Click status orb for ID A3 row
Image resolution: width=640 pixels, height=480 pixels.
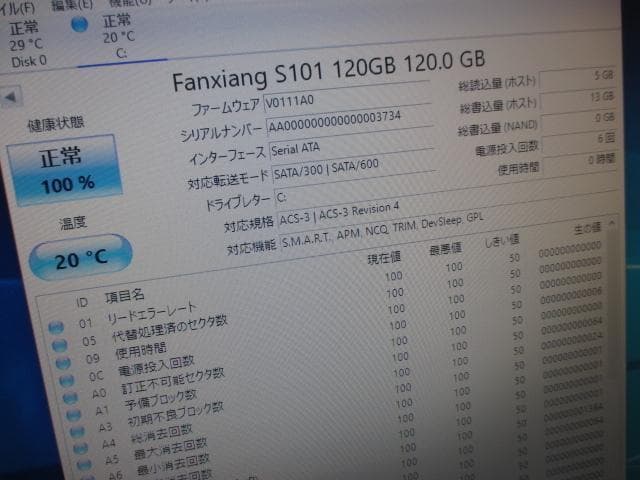(74, 429)
